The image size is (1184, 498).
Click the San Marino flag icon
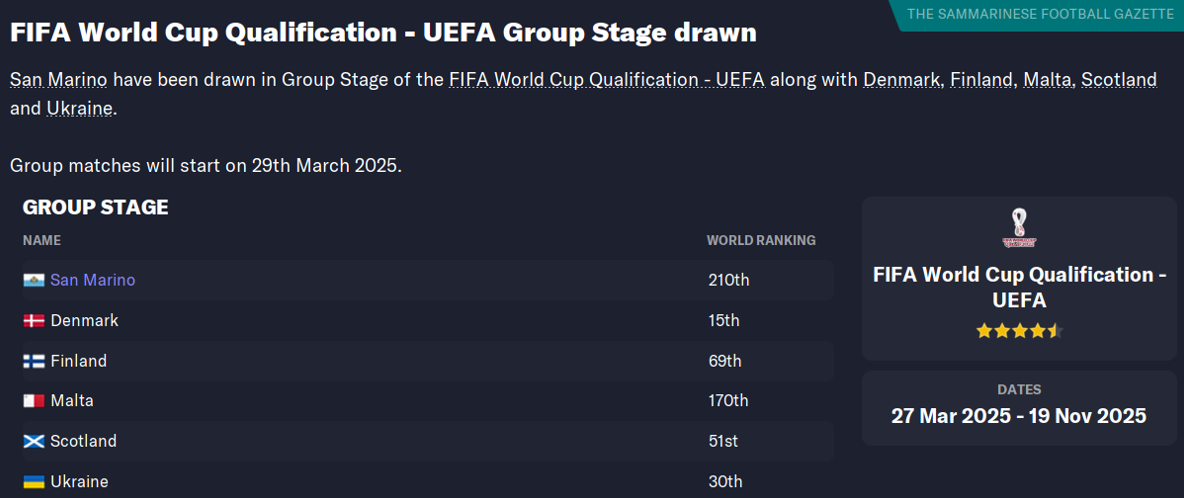pyautogui.click(x=34, y=281)
